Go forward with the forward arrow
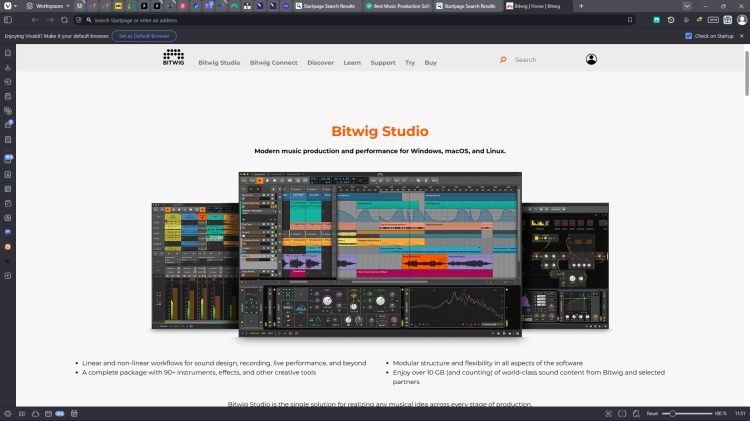This screenshot has width=750, height=421. coord(50,20)
